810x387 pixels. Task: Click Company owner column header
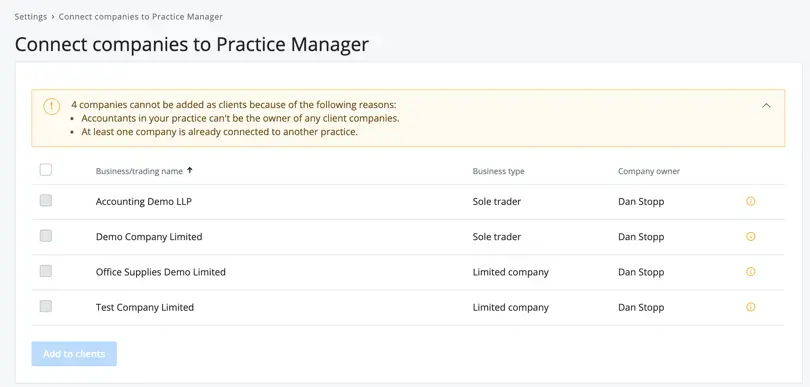point(649,171)
